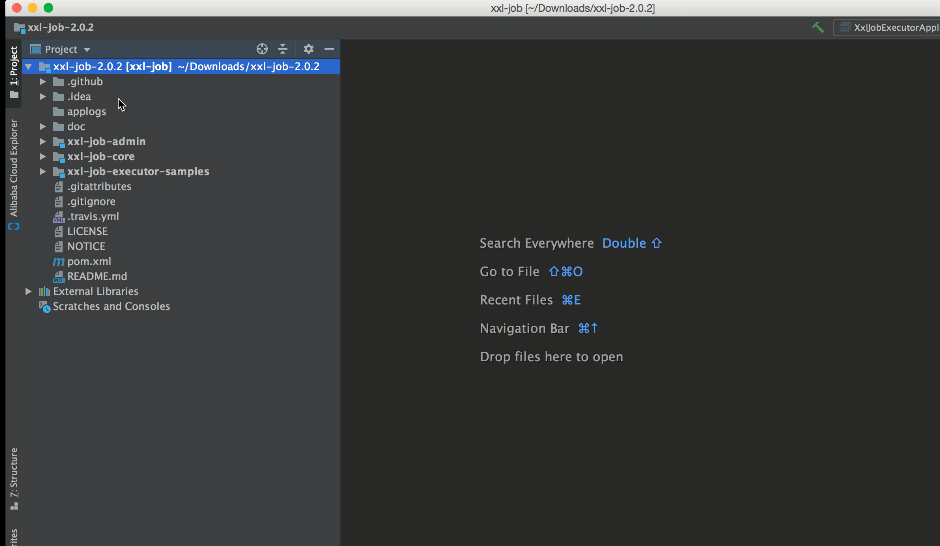Hide the Project panel with minus icon
The image size is (940, 546).
pyautogui.click(x=329, y=49)
